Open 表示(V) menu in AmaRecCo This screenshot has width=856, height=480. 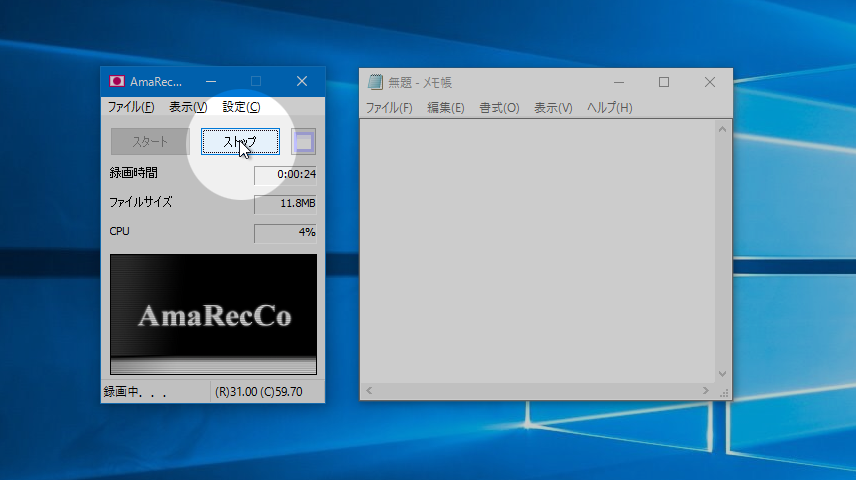(x=188, y=107)
